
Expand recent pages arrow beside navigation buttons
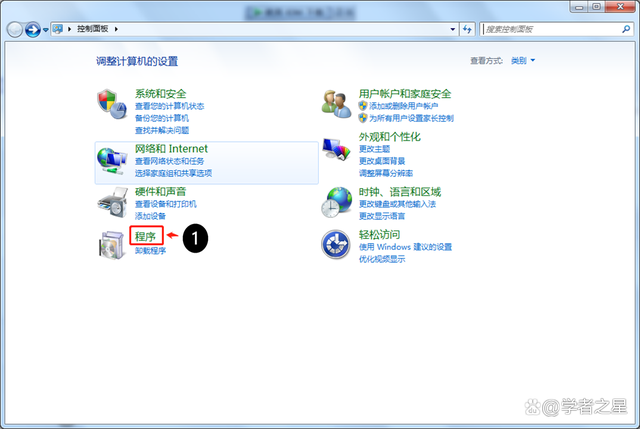pyautogui.click(x=46, y=30)
